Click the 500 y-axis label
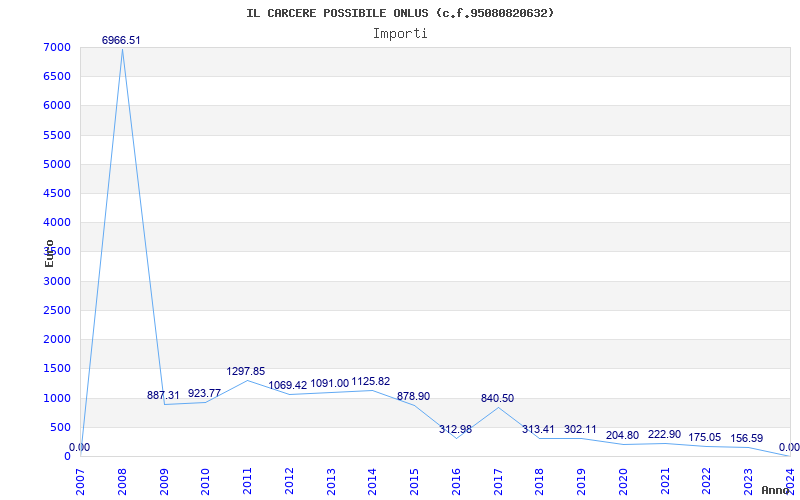Screen dimensions: 800x500 pyautogui.click(x=62, y=427)
